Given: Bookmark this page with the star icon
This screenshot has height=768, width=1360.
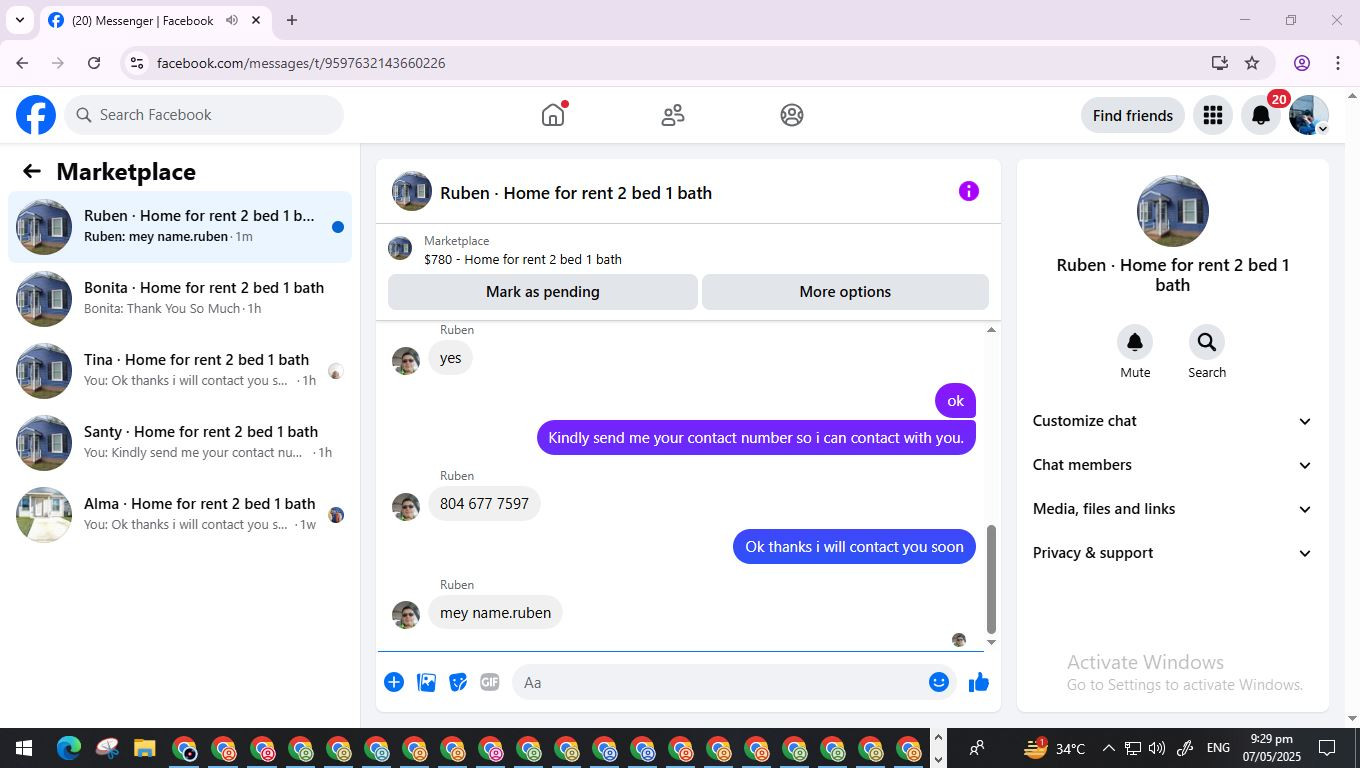Looking at the screenshot, I should [x=1252, y=63].
